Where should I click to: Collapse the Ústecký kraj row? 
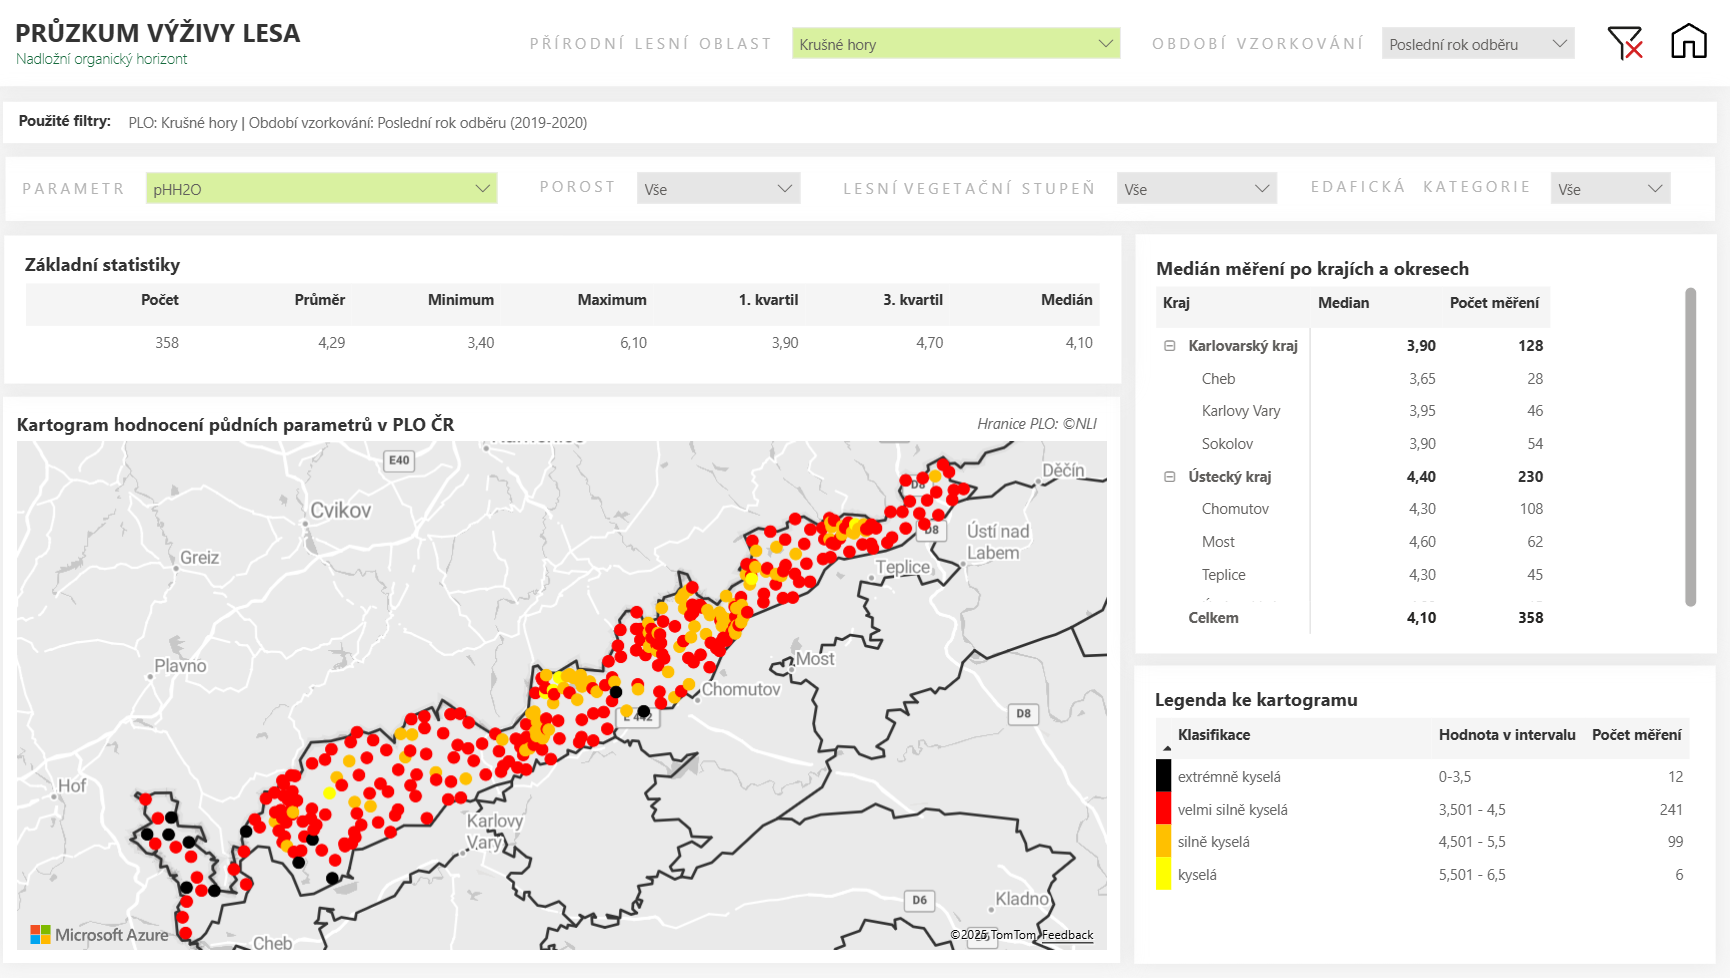(1169, 477)
